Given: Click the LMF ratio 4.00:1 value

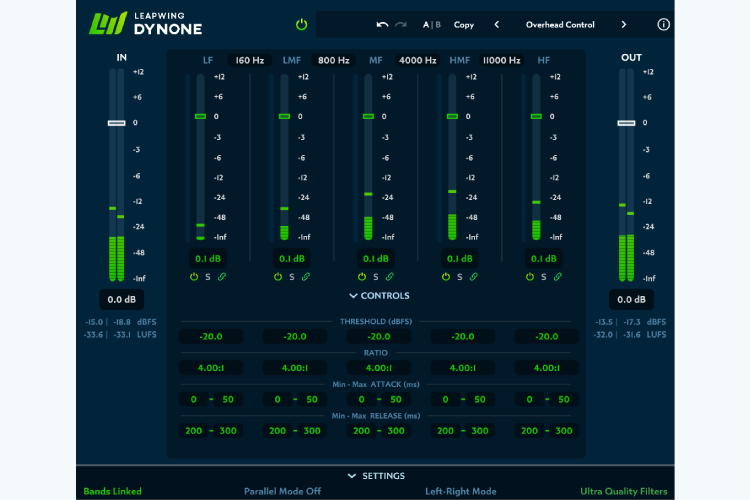Looking at the screenshot, I should coord(295,368).
